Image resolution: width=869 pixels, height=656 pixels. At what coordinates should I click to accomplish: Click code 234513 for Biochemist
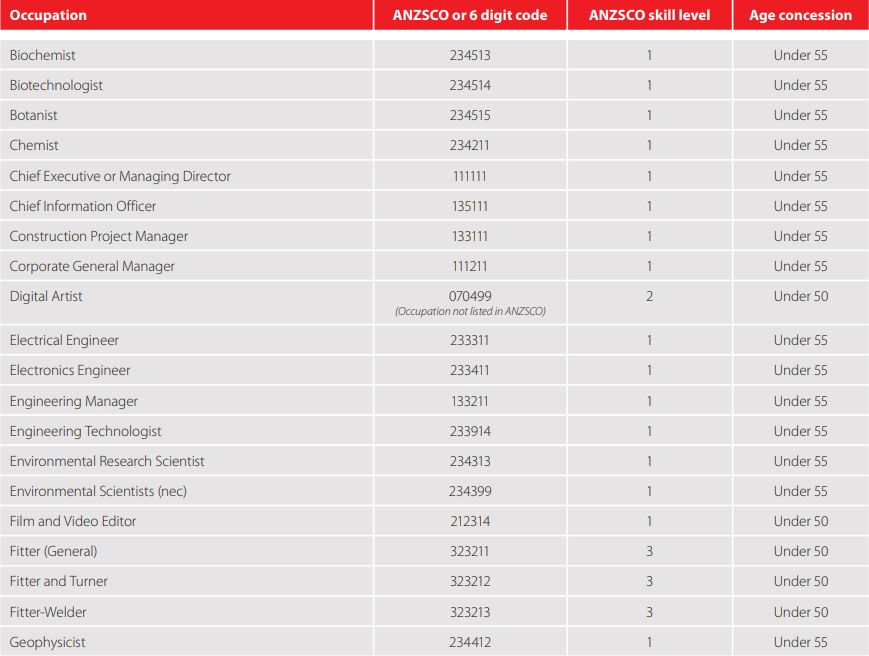pos(470,55)
